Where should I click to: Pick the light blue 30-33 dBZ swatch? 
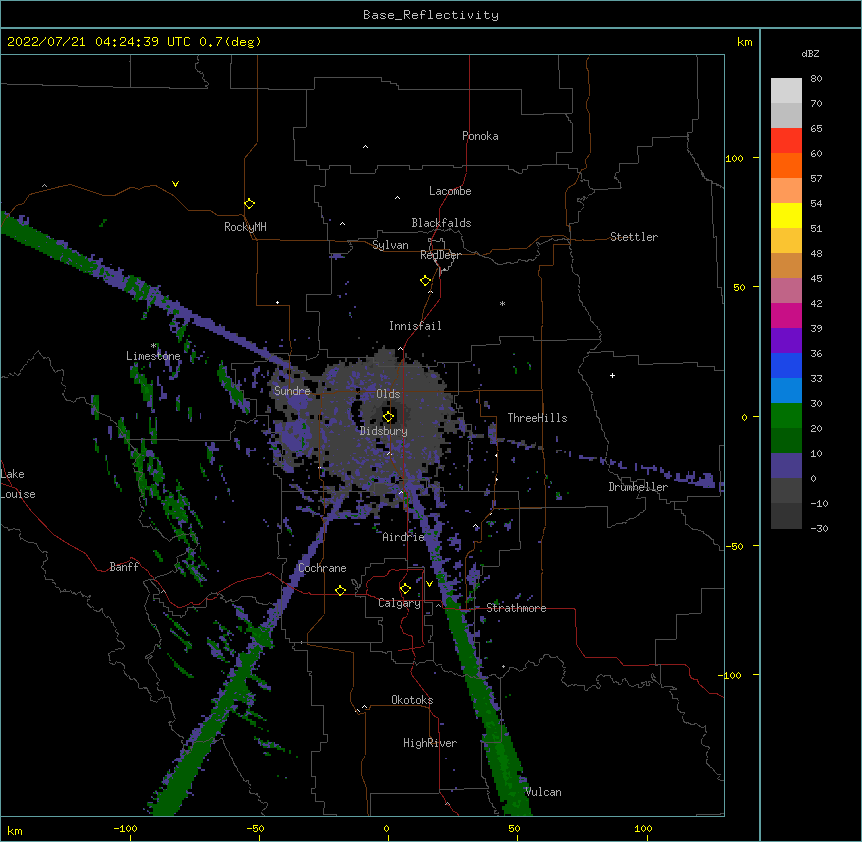[x=786, y=391]
